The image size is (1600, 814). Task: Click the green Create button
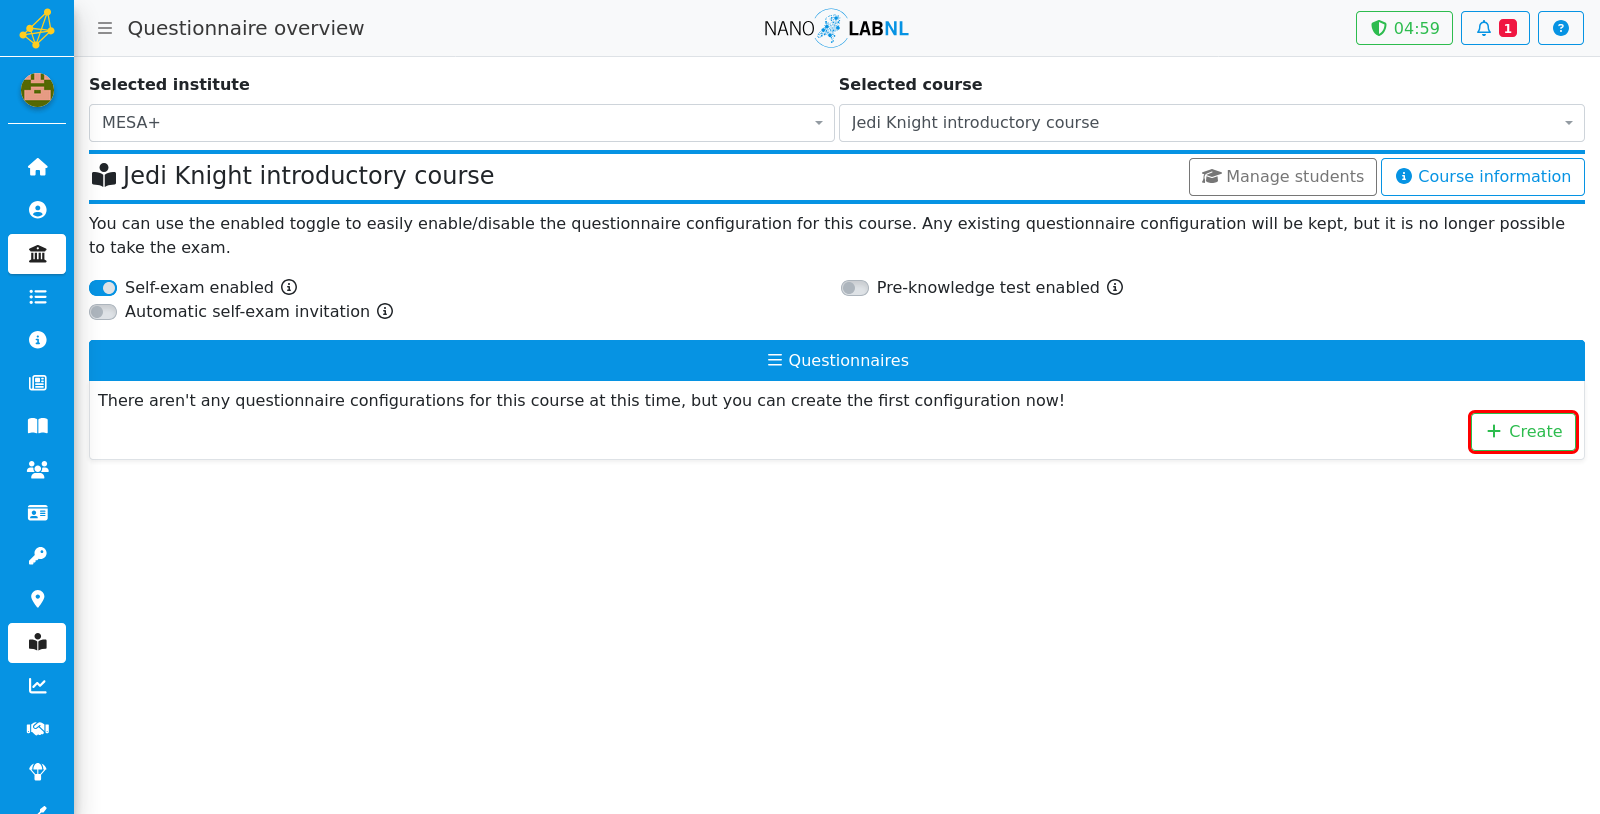(x=1523, y=432)
